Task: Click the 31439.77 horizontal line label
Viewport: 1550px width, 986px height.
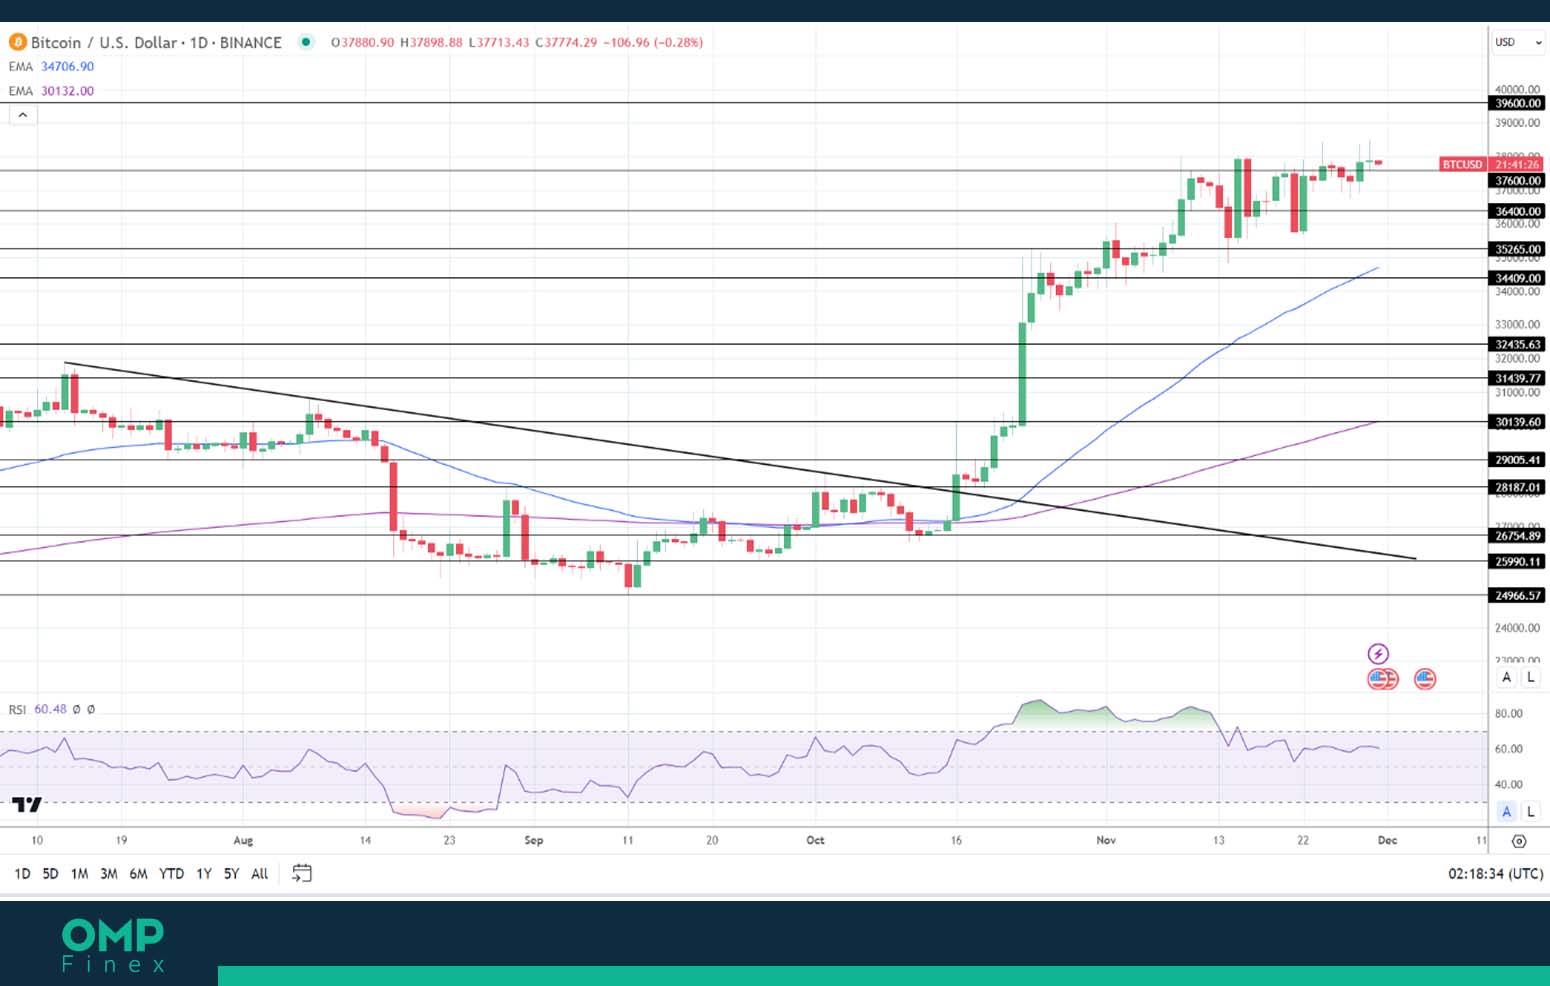Action: coord(1518,378)
